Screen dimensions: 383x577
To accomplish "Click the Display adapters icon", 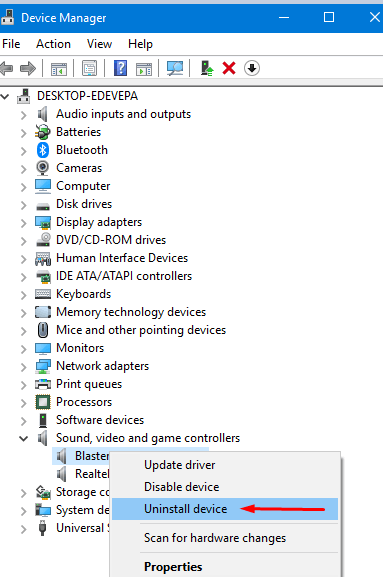I will pyautogui.click(x=43, y=222).
